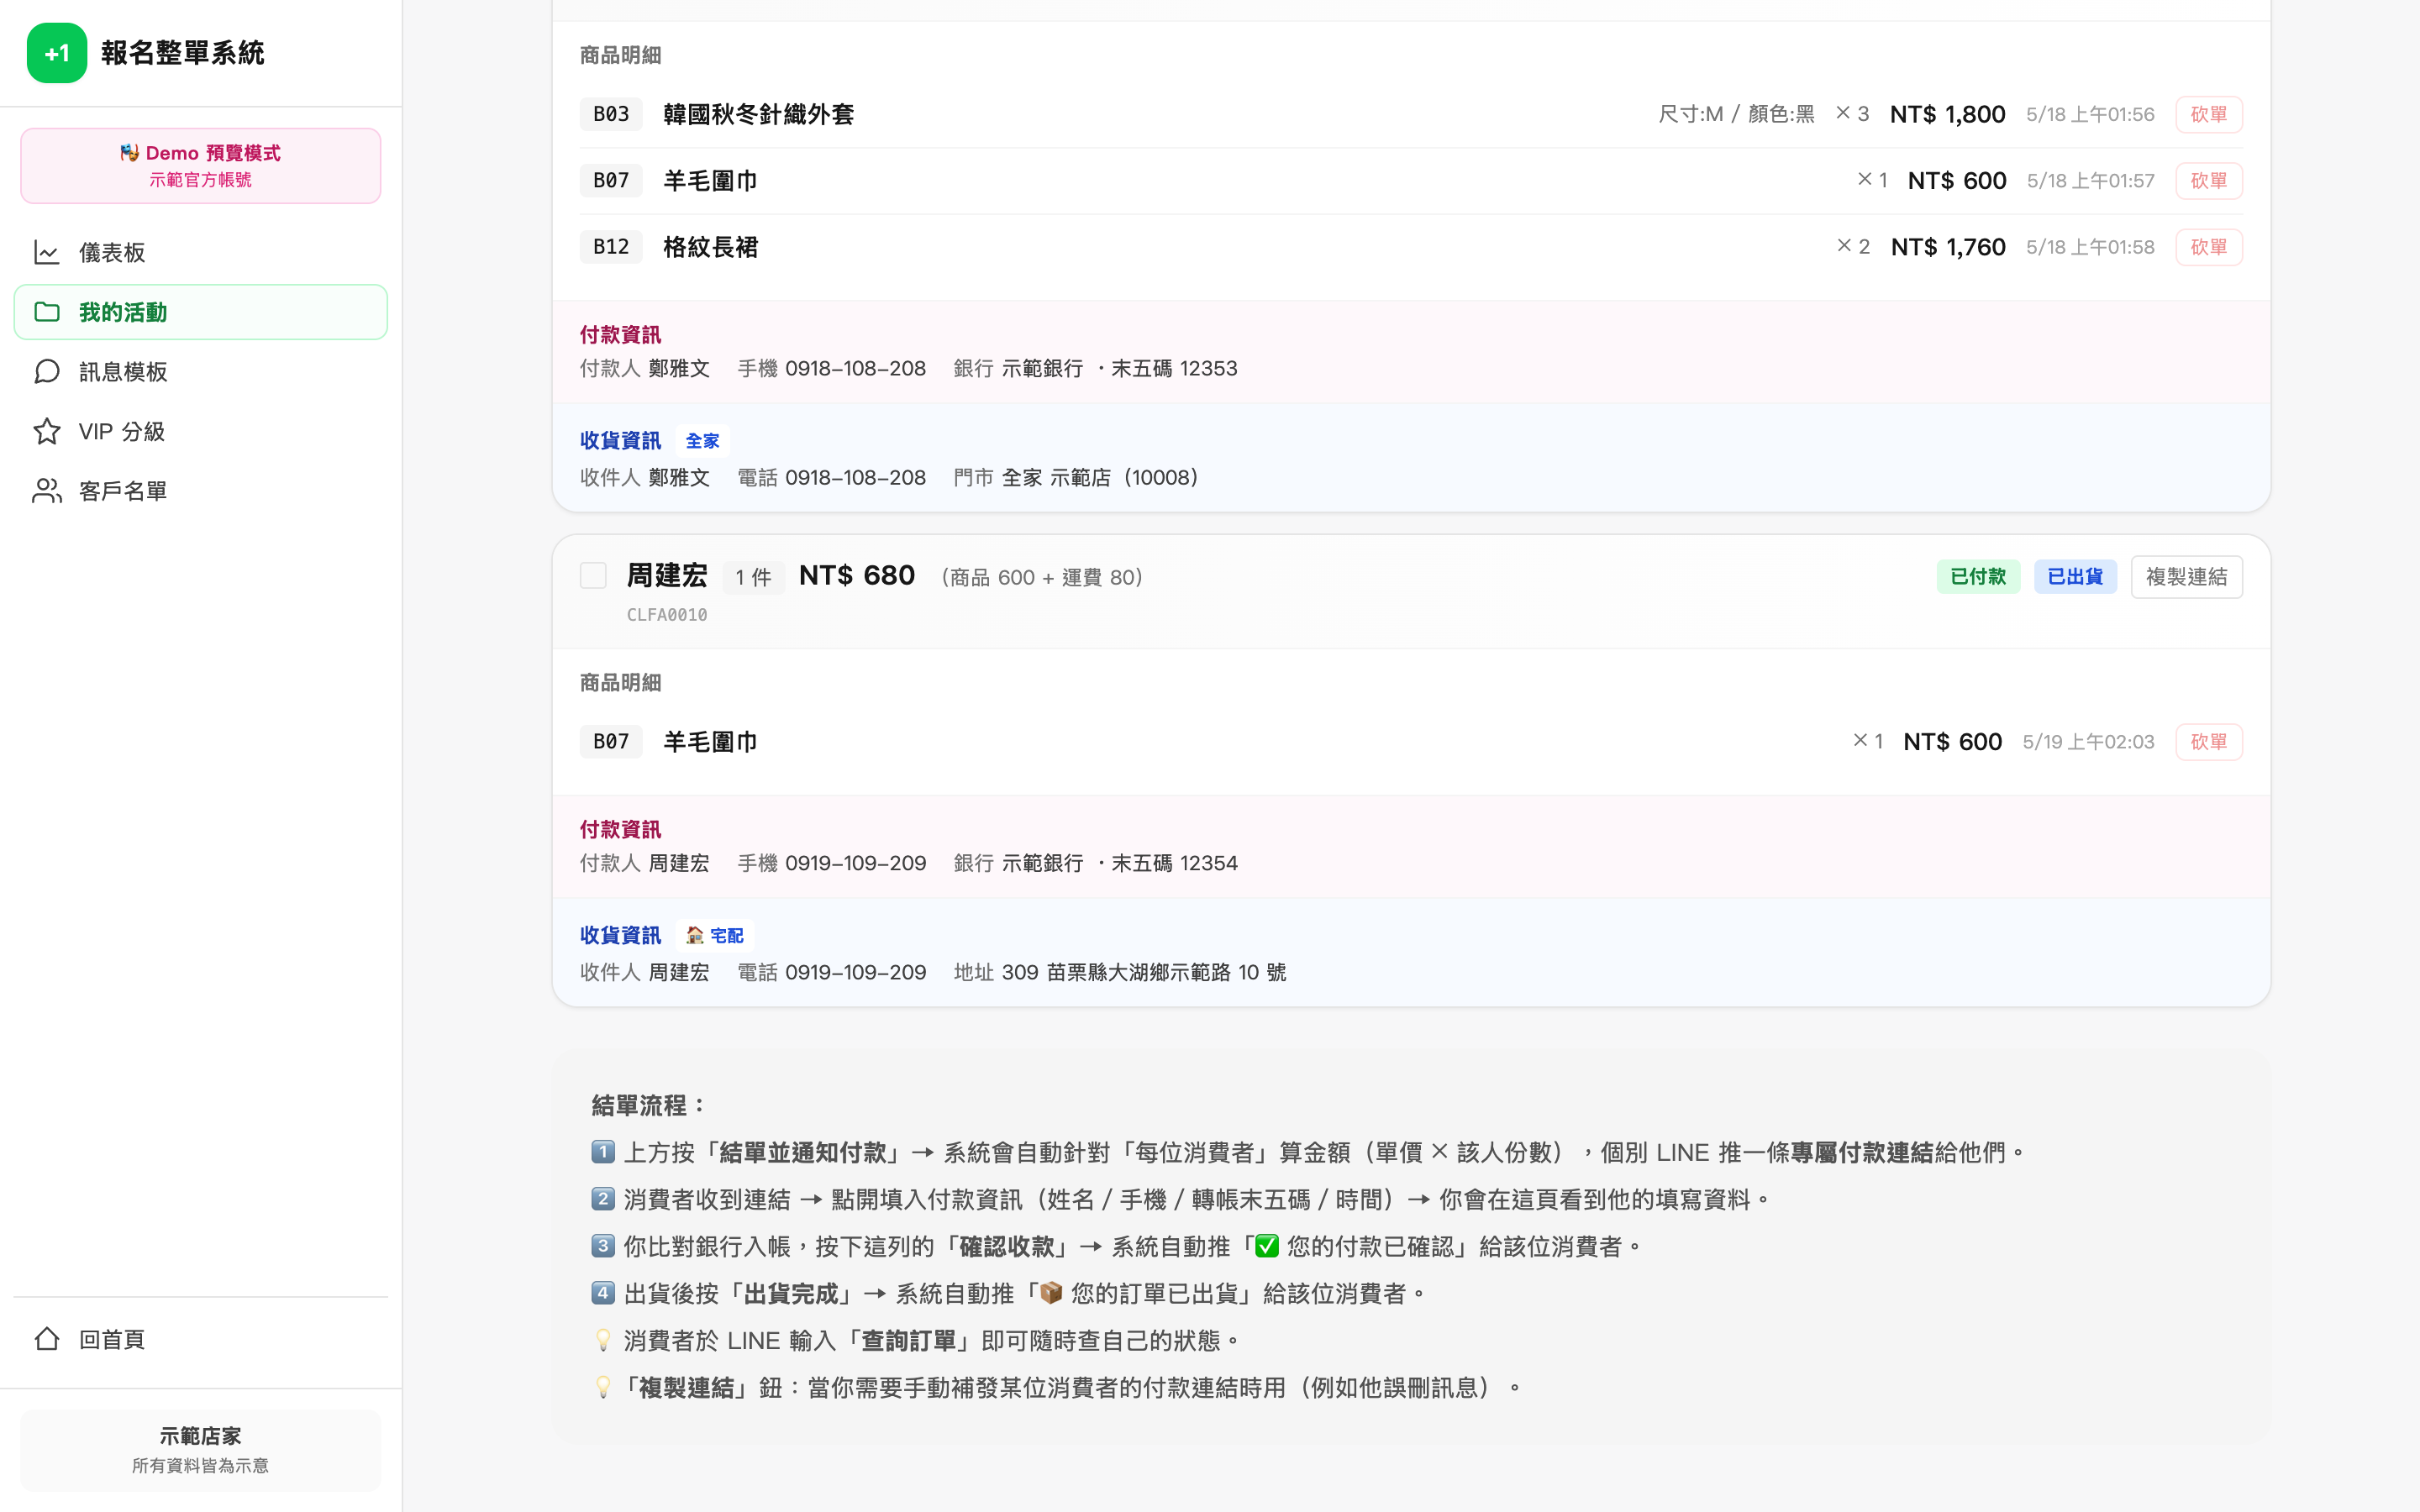Click 砍單 for B03 韓國秋冬針織外套
2420x1512 pixels.
(2209, 114)
